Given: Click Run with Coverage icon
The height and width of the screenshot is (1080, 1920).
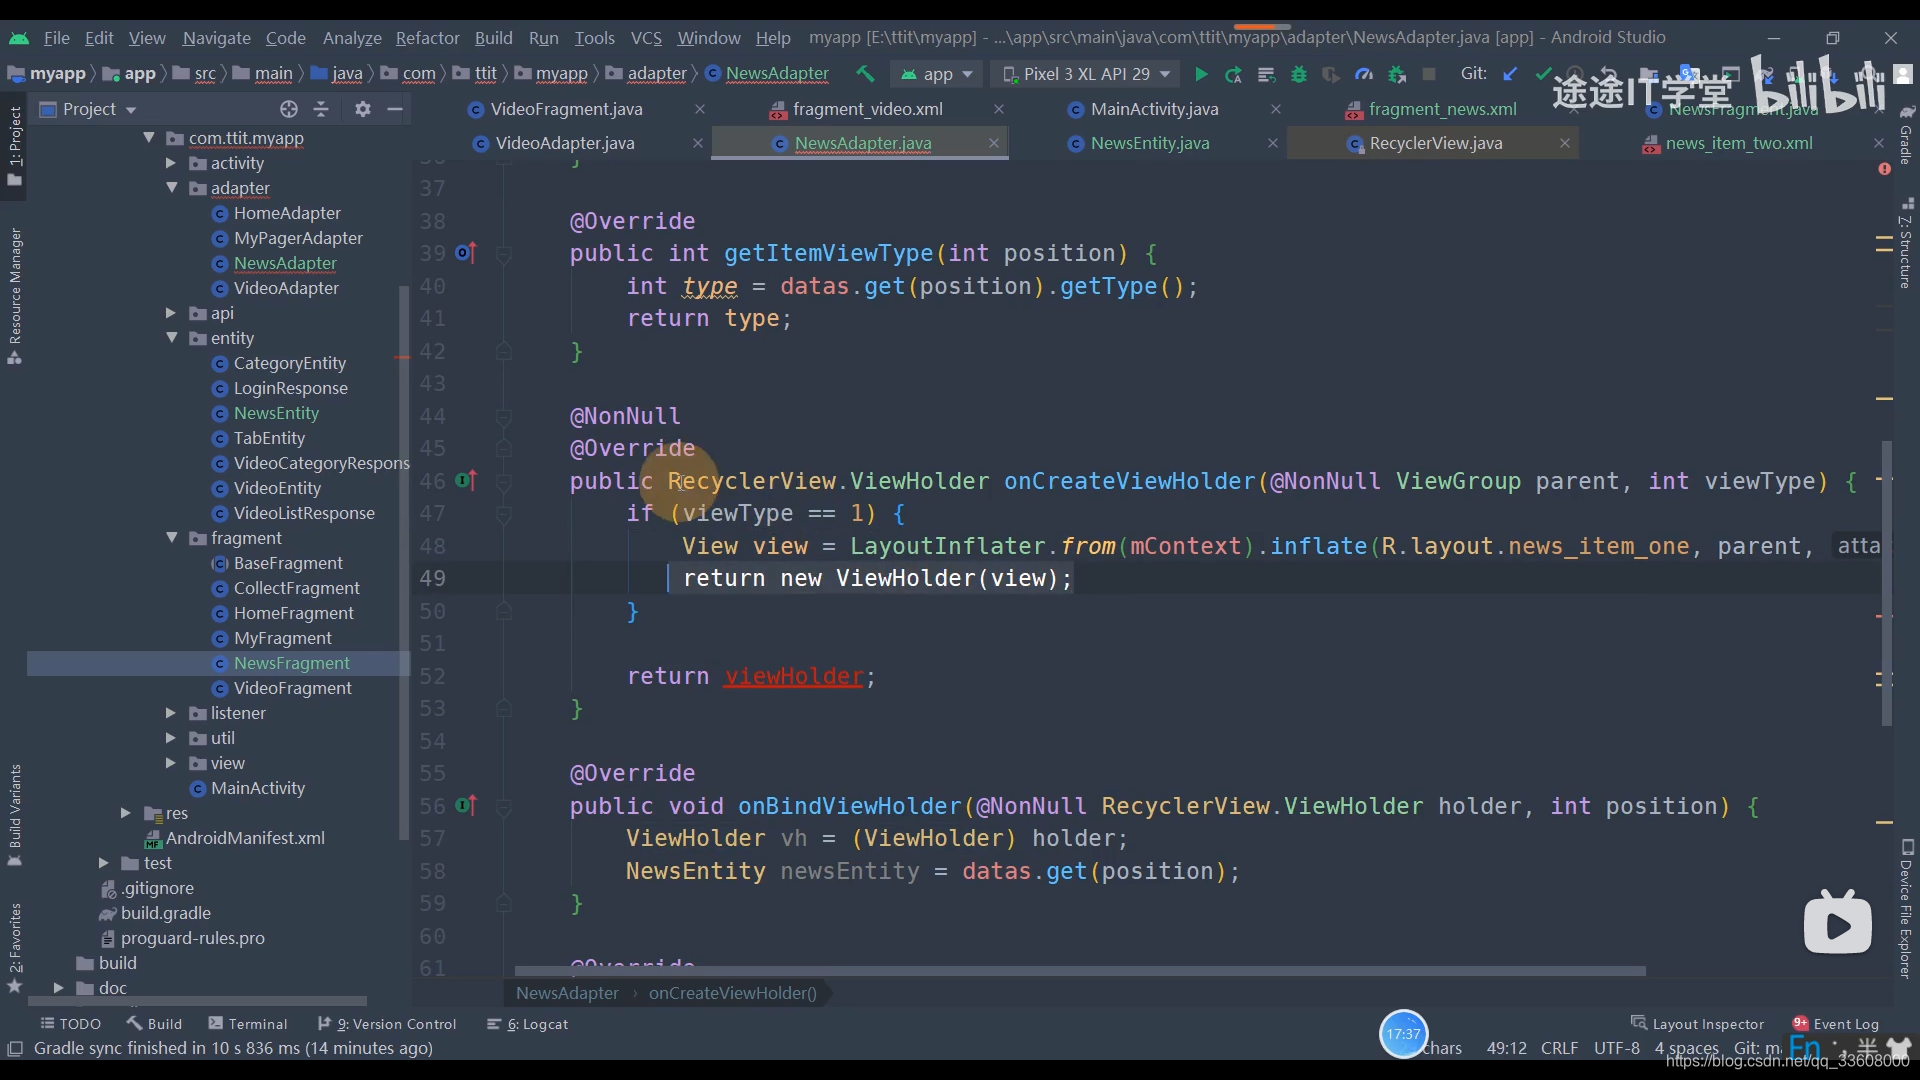Looking at the screenshot, I should pos(1330,74).
